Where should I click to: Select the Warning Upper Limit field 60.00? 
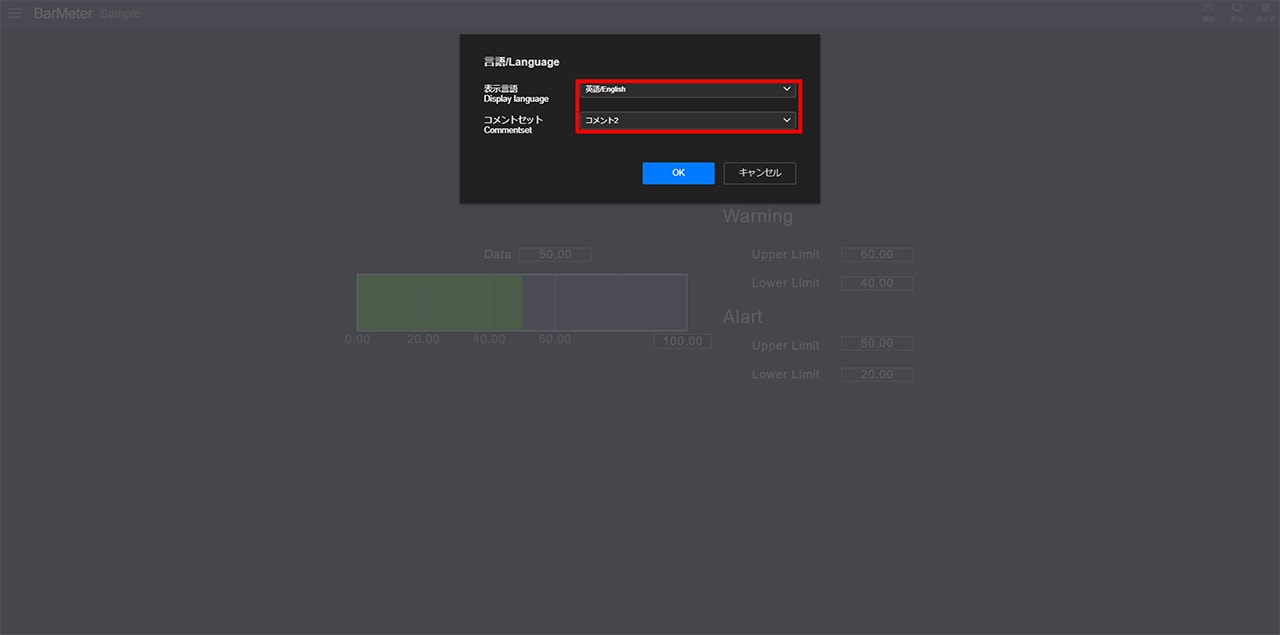[x=877, y=255]
